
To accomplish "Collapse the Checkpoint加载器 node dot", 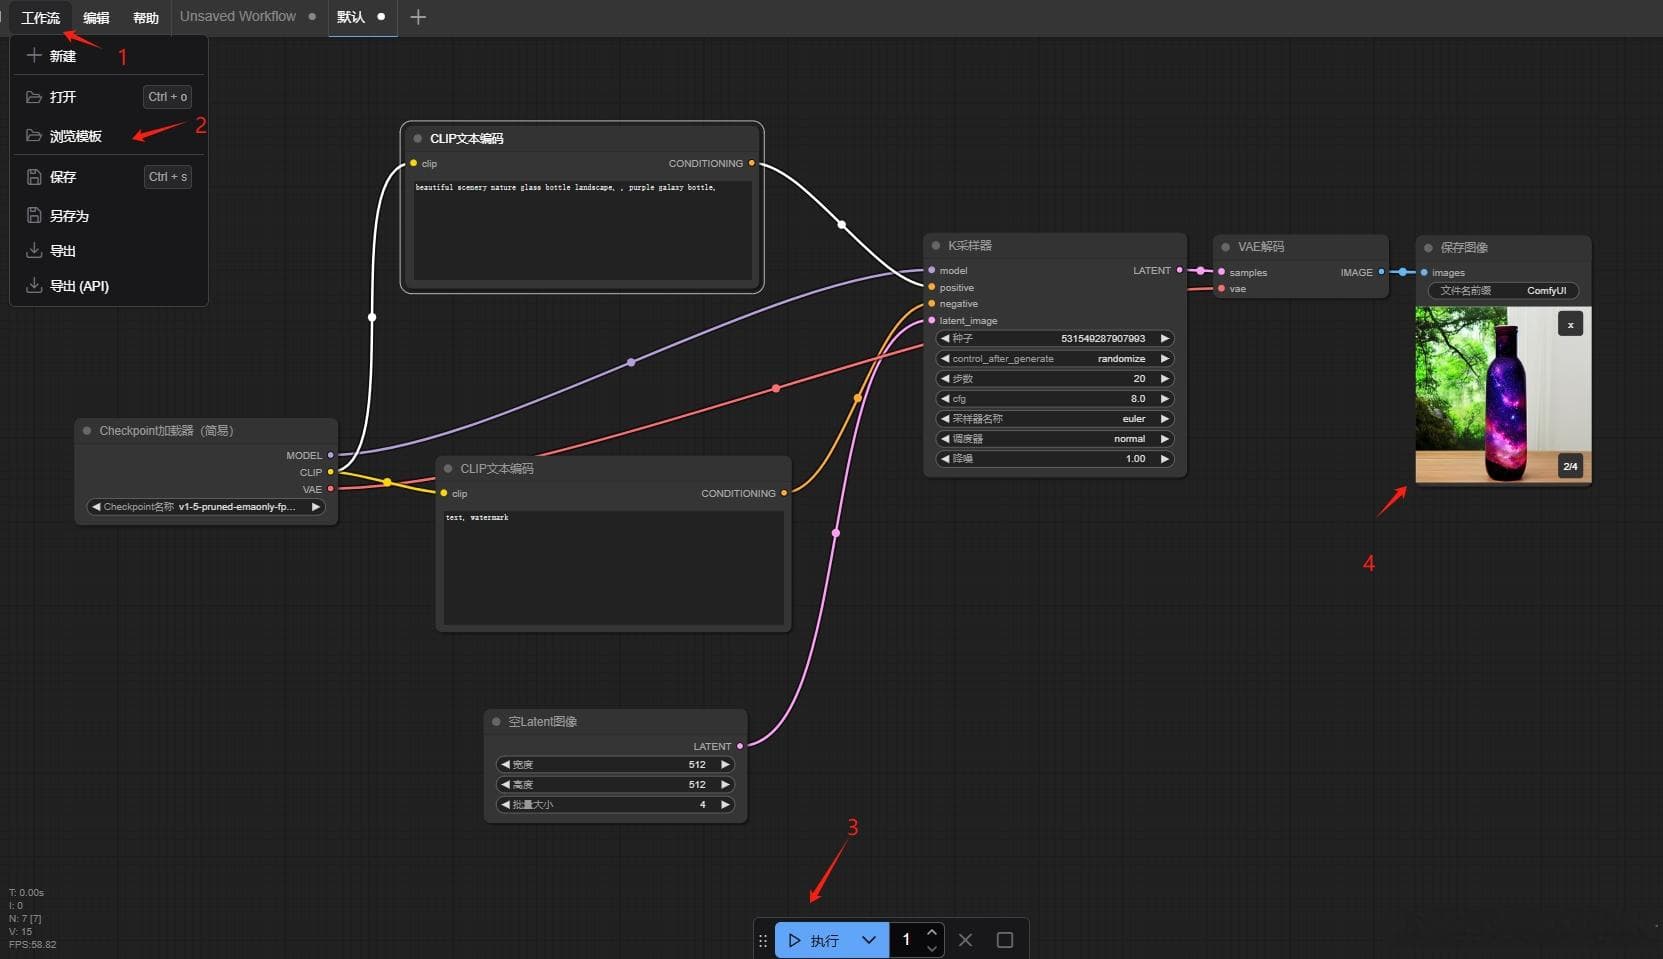I will [x=87, y=431].
